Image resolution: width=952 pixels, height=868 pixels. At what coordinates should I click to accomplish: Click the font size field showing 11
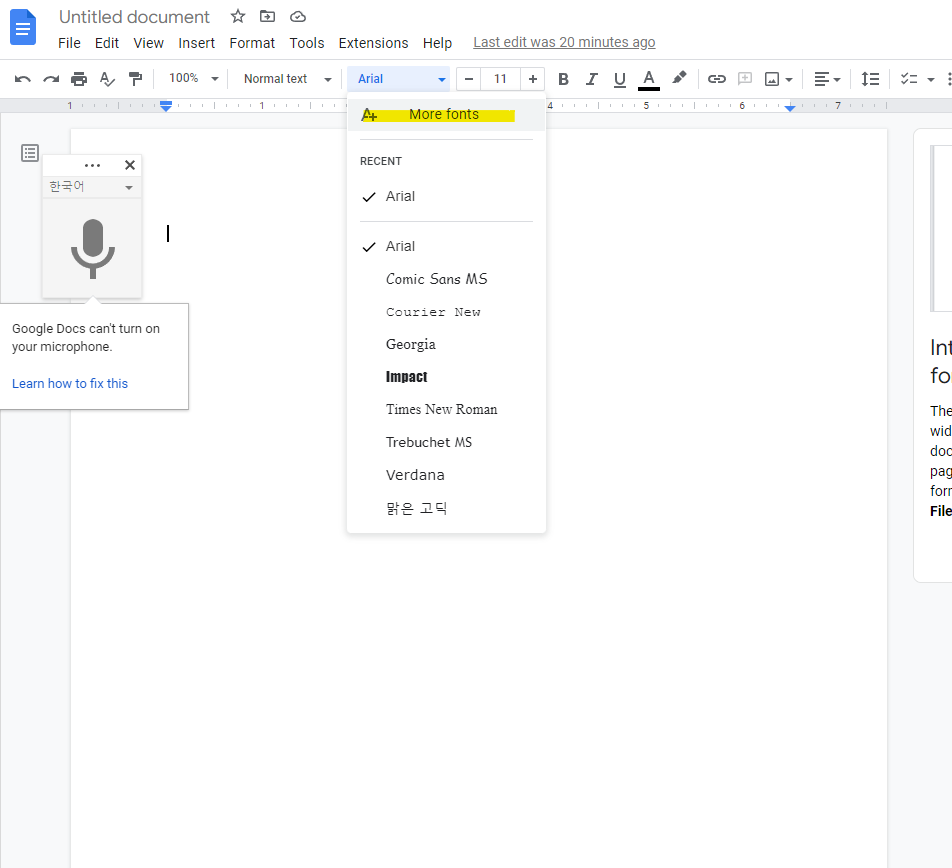pos(500,79)
